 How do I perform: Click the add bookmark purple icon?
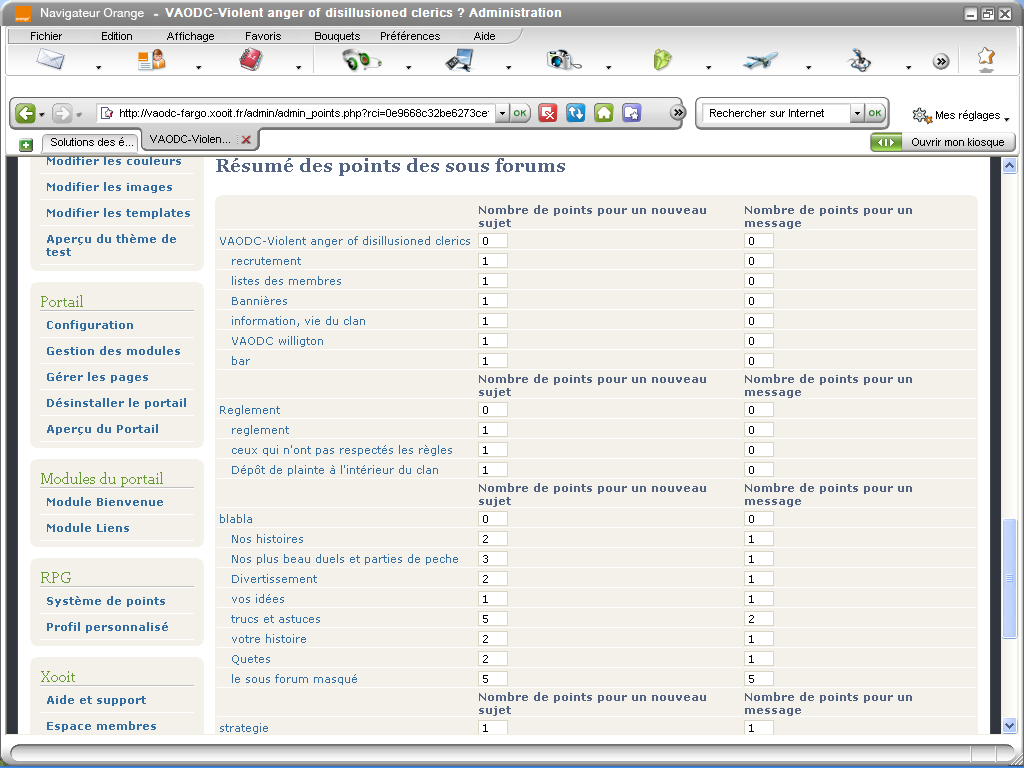(x=632, y=113)
